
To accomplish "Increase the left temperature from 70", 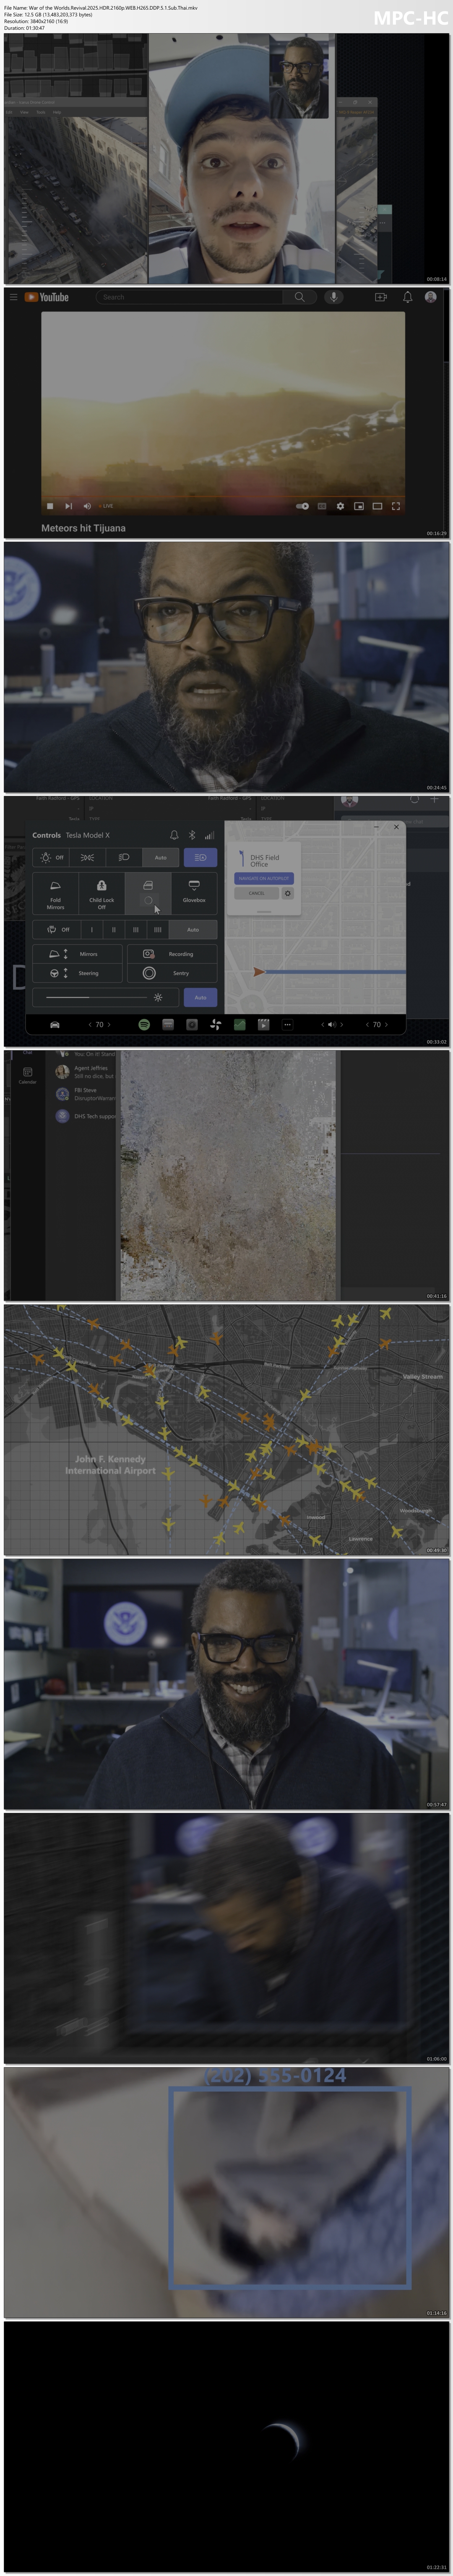I will pyautogui.click(x=110, y=1024).
